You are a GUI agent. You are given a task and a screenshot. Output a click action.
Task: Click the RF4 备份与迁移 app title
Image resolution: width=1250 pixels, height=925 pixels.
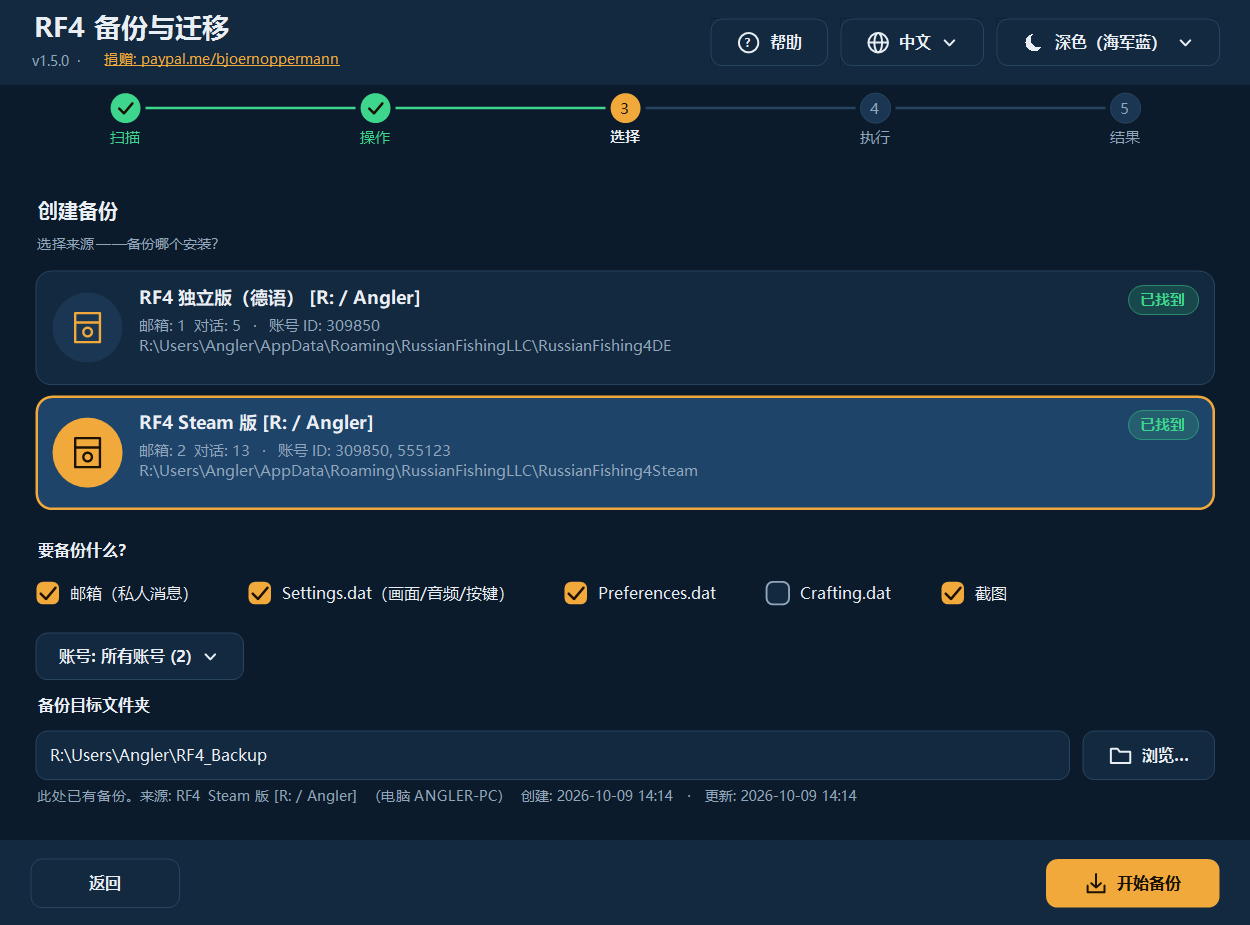(132, 28)
